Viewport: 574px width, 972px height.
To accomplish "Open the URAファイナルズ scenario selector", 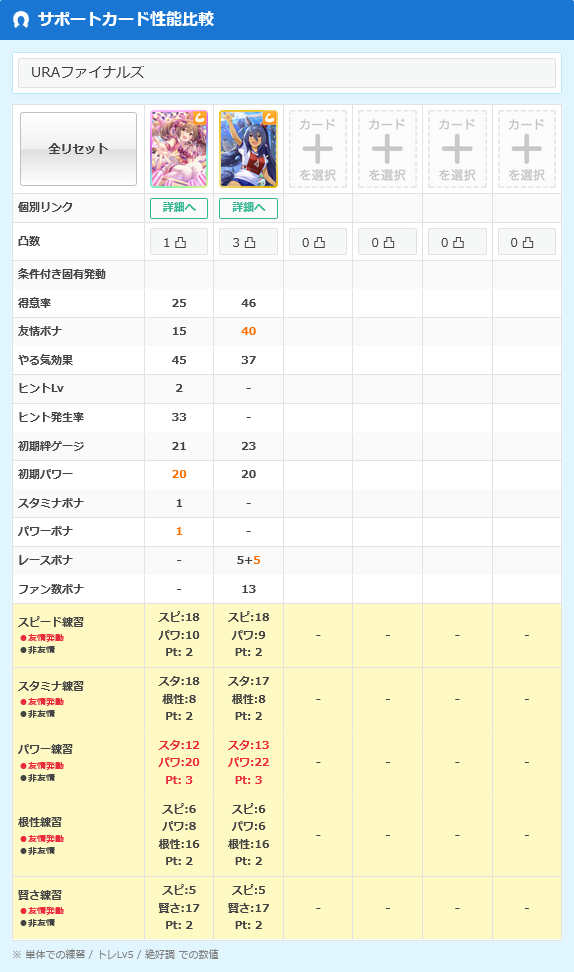I will point(287,73).
